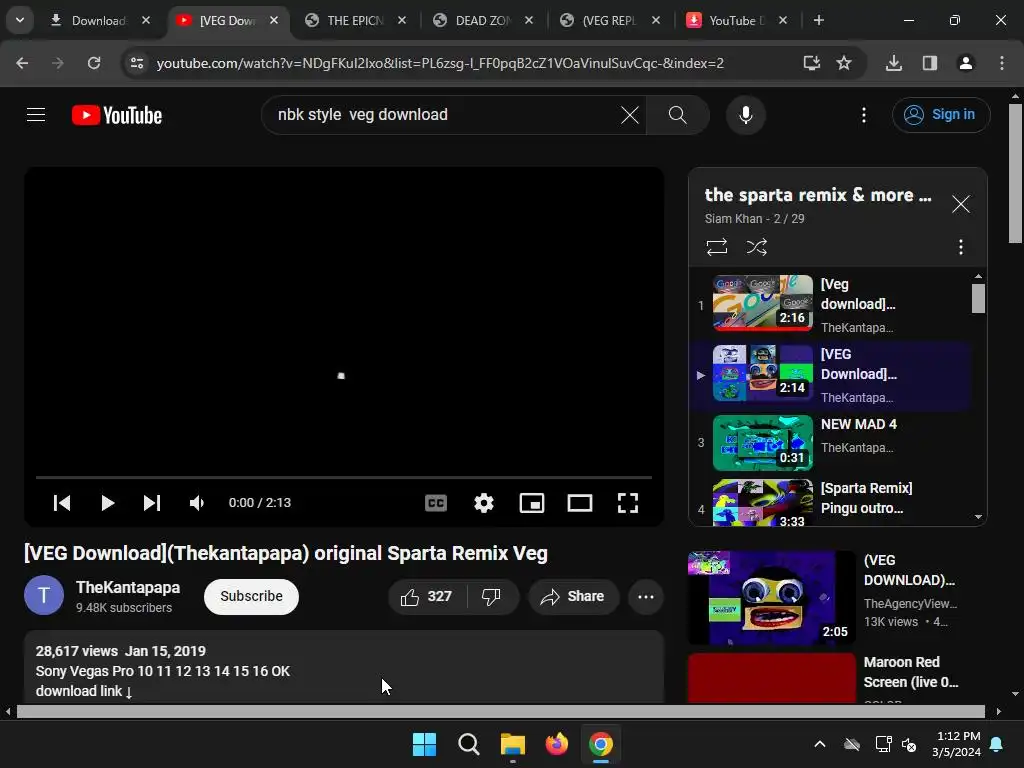The image size is (1024, 768).
Task: Install app icon in address bar
Action: point(811,63)
